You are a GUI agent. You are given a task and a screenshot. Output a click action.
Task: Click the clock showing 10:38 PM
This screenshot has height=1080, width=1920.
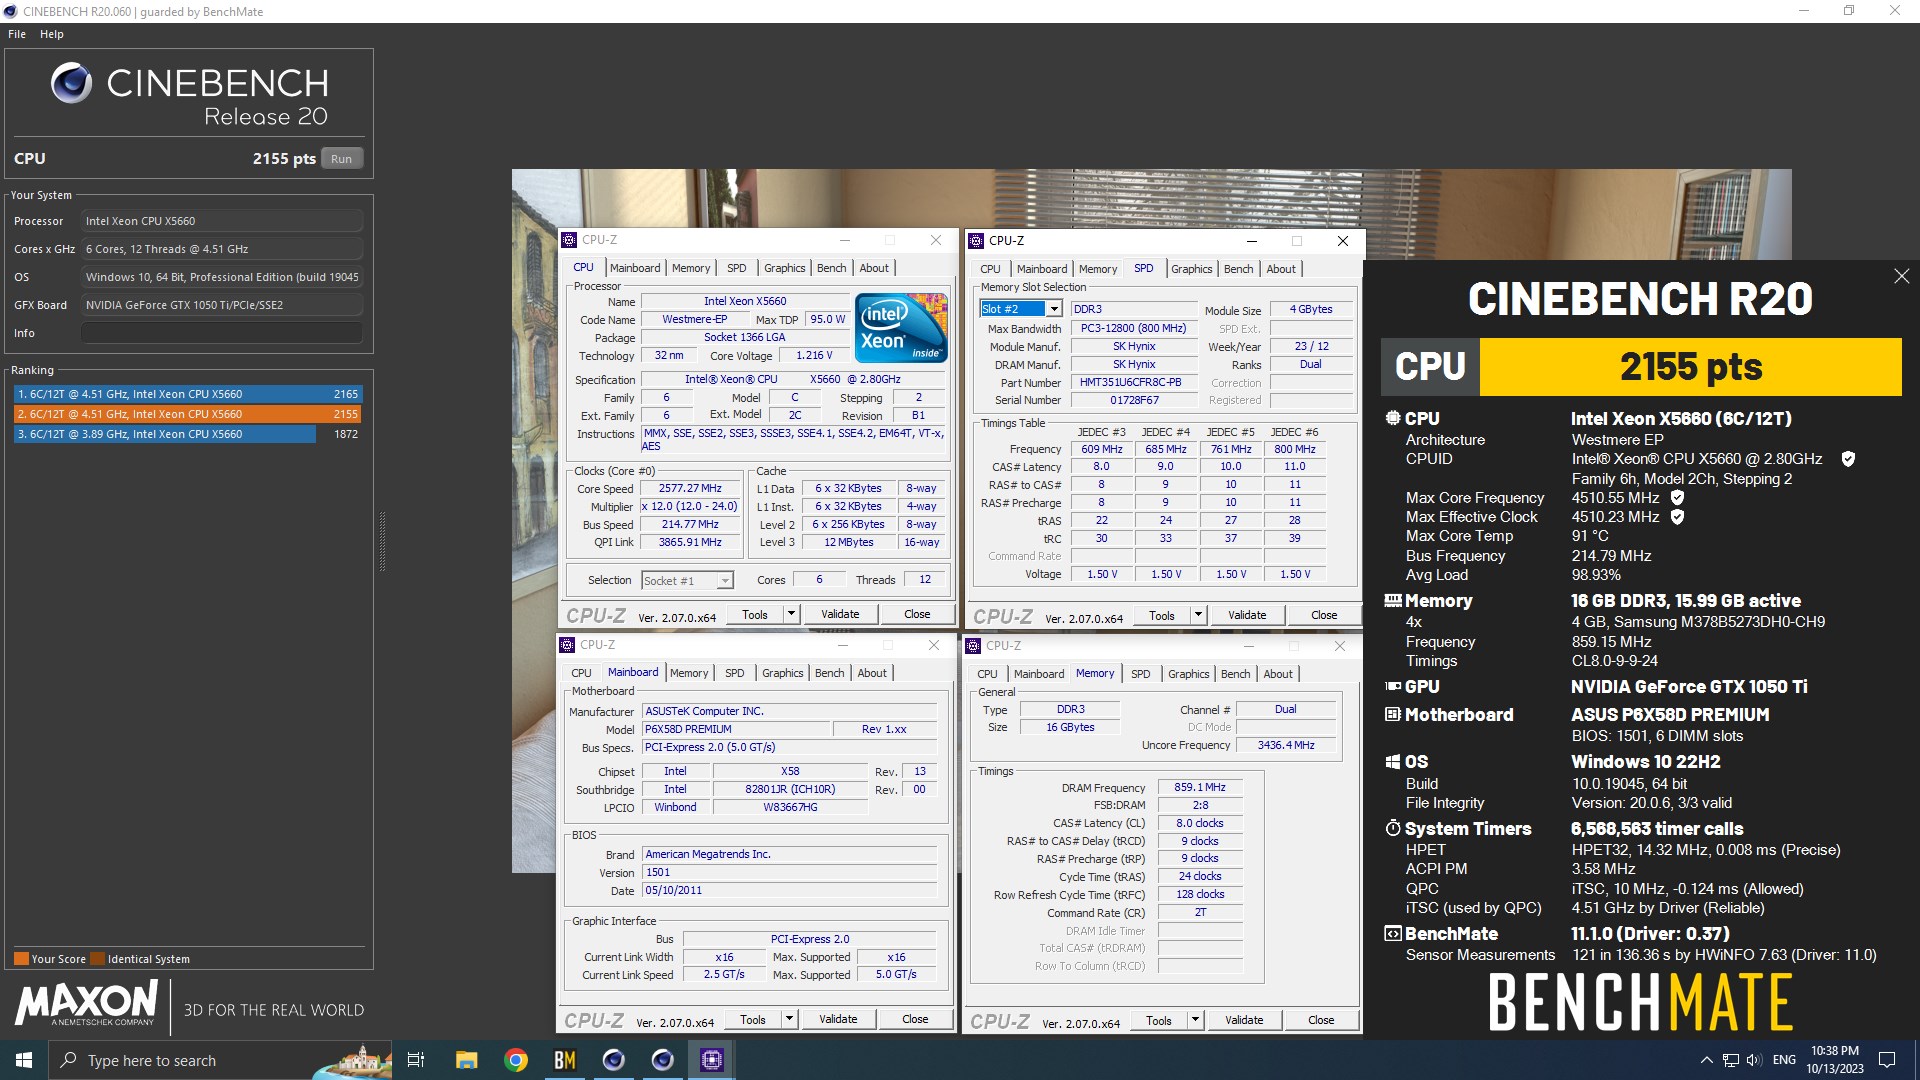(1835, 1060)
